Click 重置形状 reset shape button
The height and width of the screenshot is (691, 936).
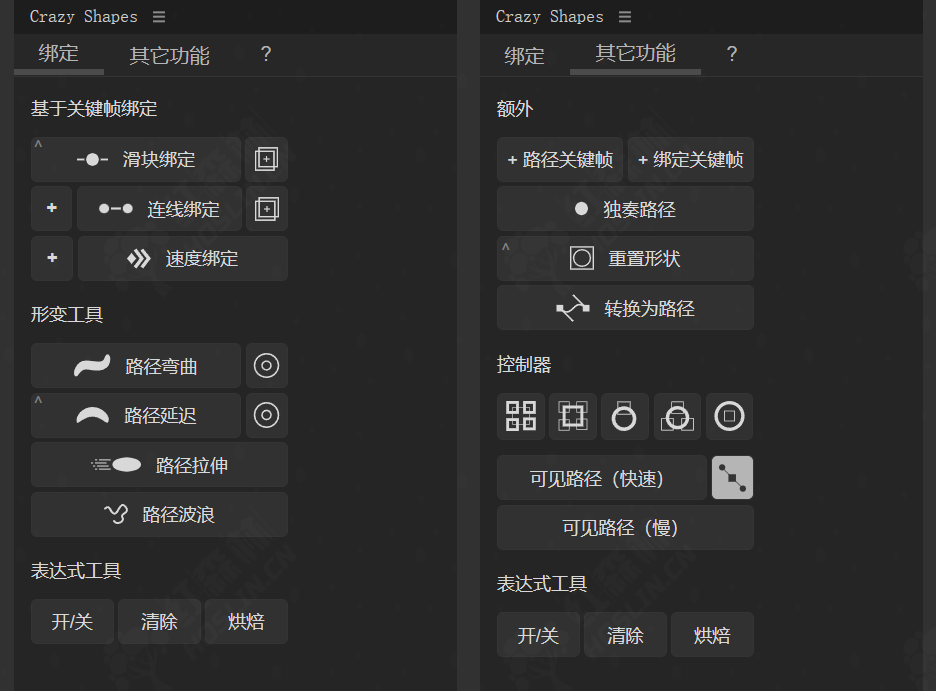[625, 258]
